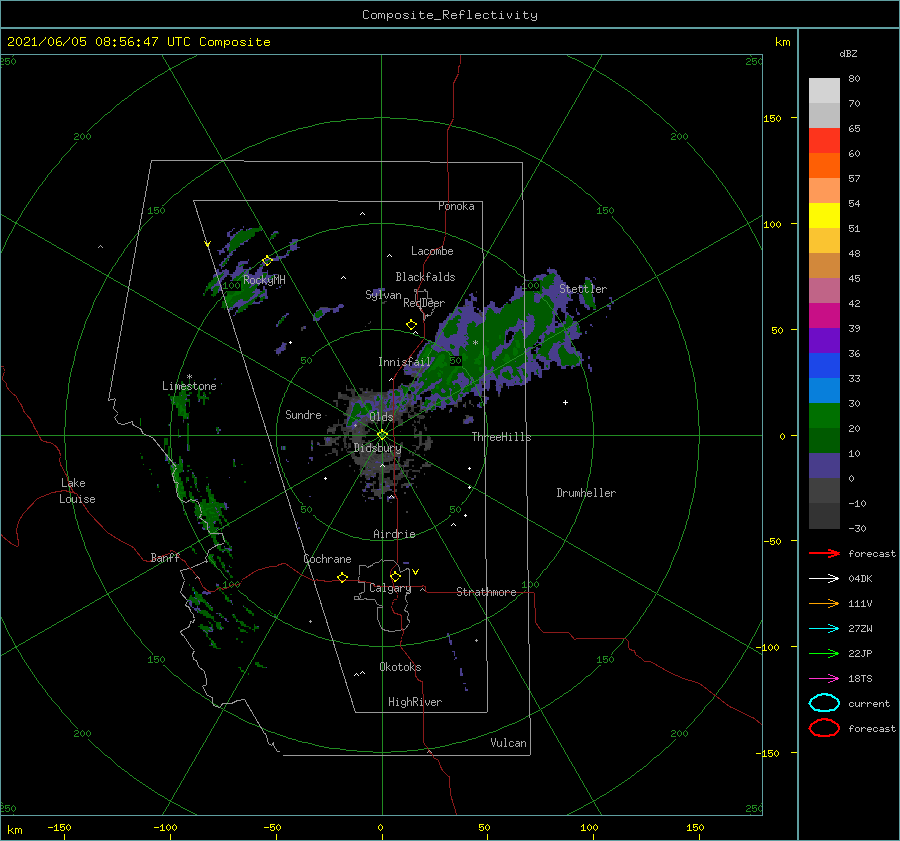This screenshot has height=841, width=900.
Task: Select the cyan current ellipse icon
Action: pyautogui.click(x=824, y=703)
